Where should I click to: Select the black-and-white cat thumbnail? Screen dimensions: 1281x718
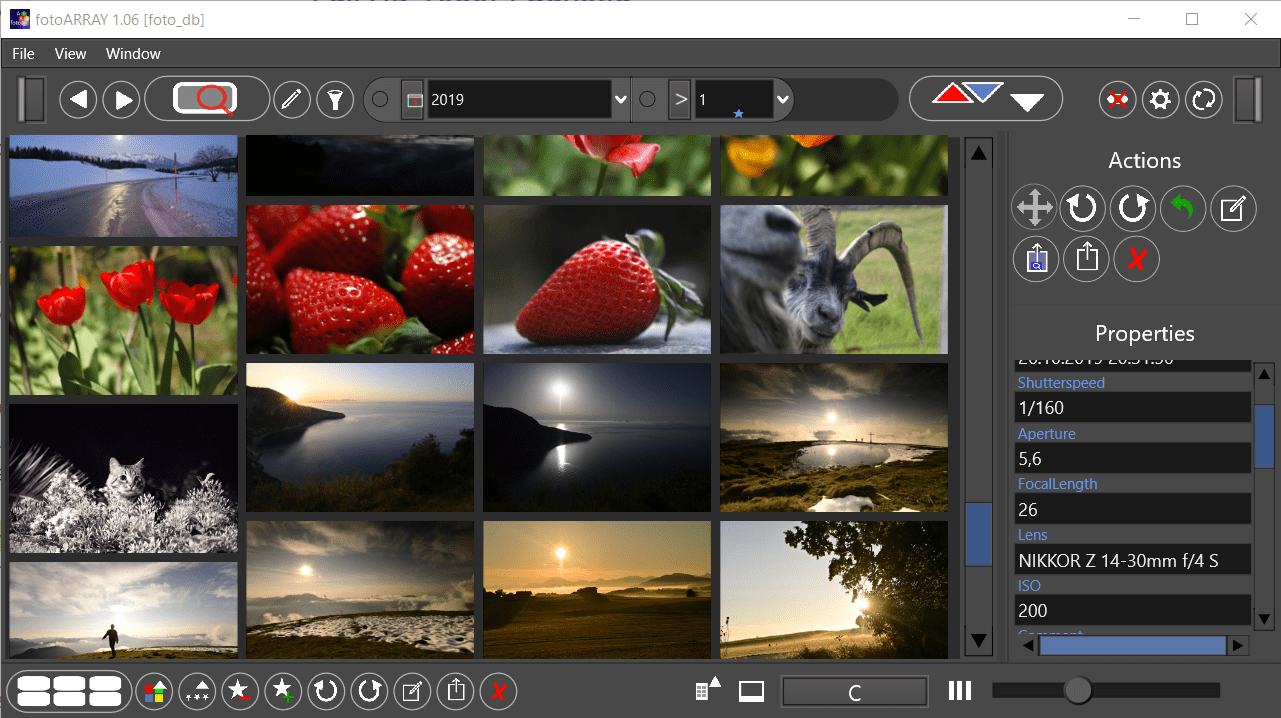[x=124, y=478]
